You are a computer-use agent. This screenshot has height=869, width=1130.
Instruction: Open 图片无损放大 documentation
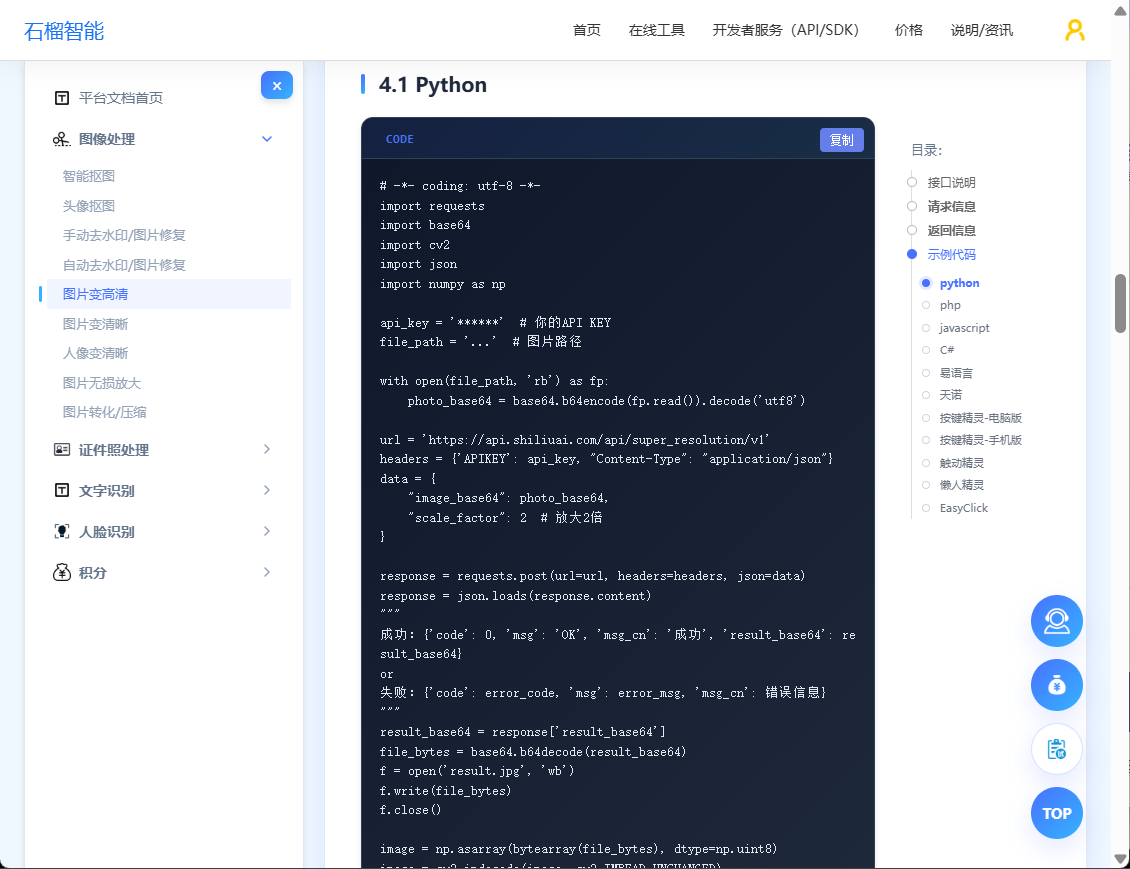point(102,383)
